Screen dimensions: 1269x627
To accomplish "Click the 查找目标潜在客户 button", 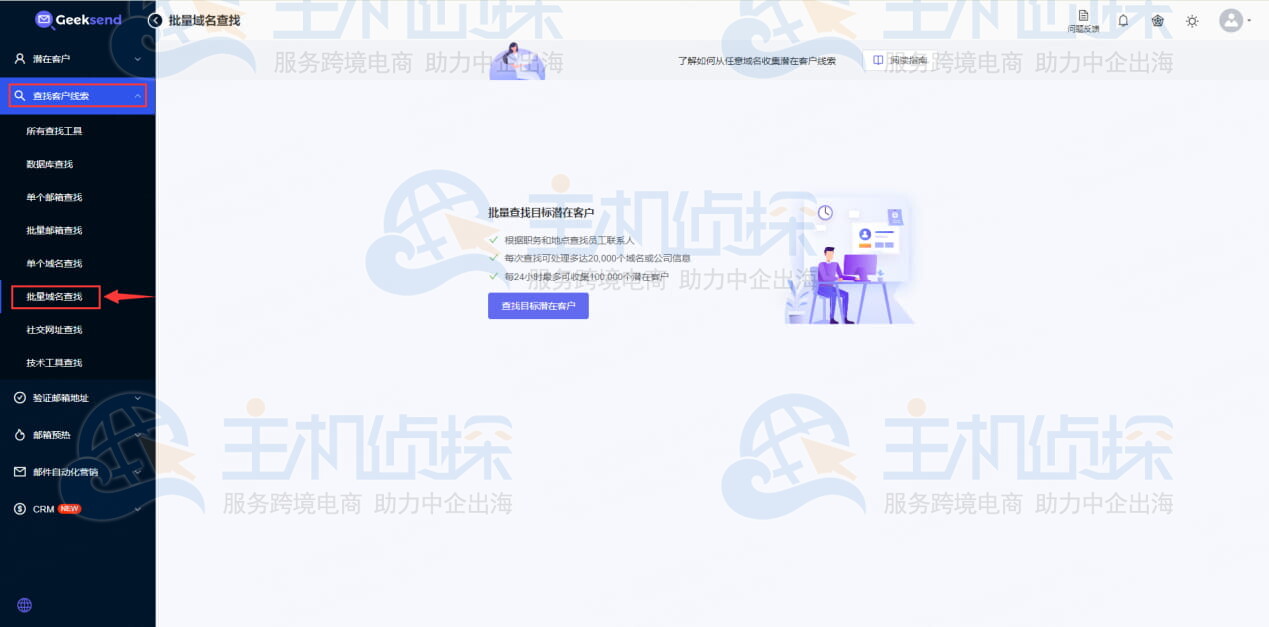I will point(538,306).
